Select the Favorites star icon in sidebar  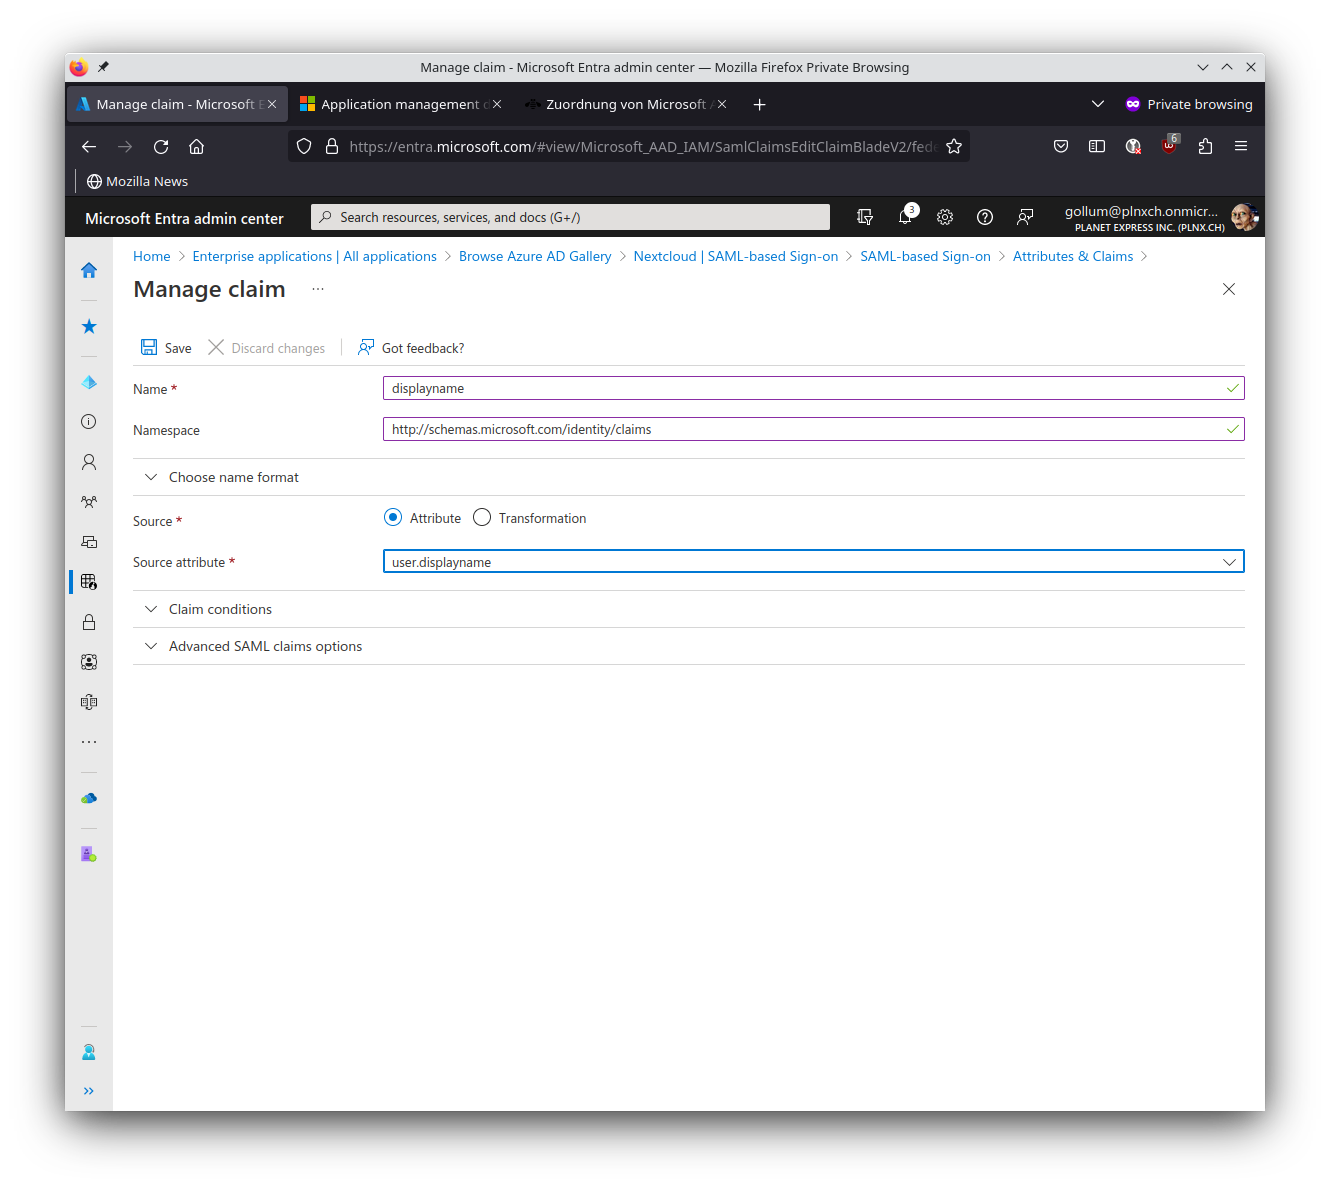pos(88,326)
